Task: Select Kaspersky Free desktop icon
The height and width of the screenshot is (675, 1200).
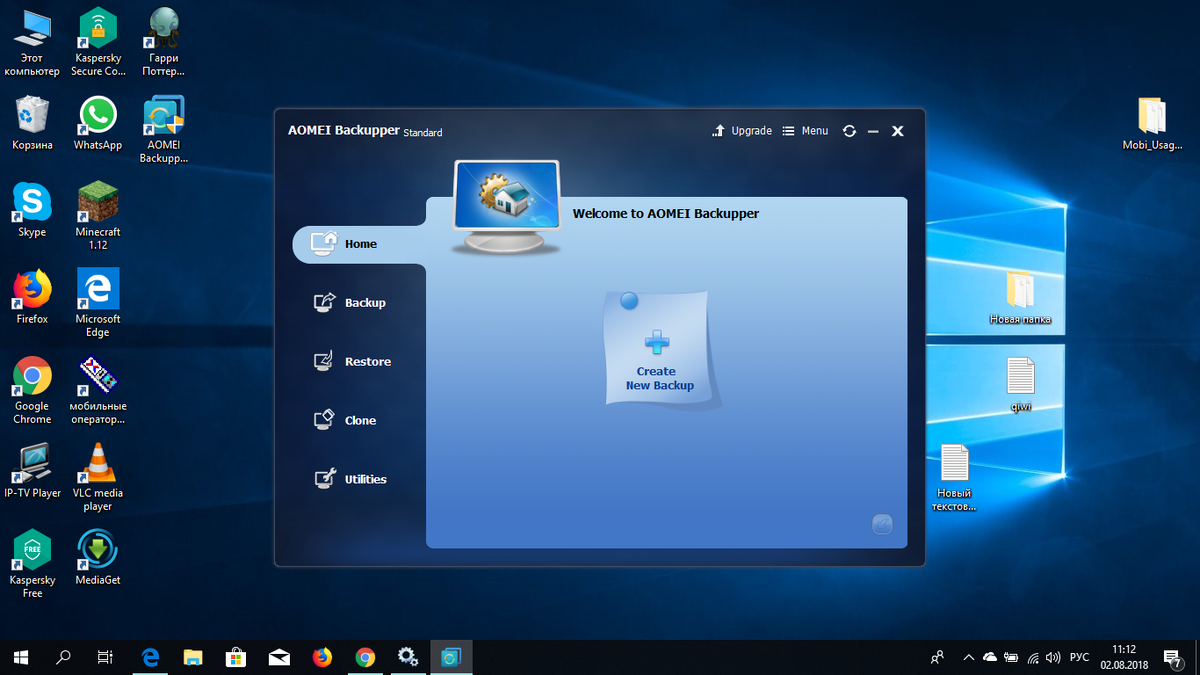Action: (32, 565)
